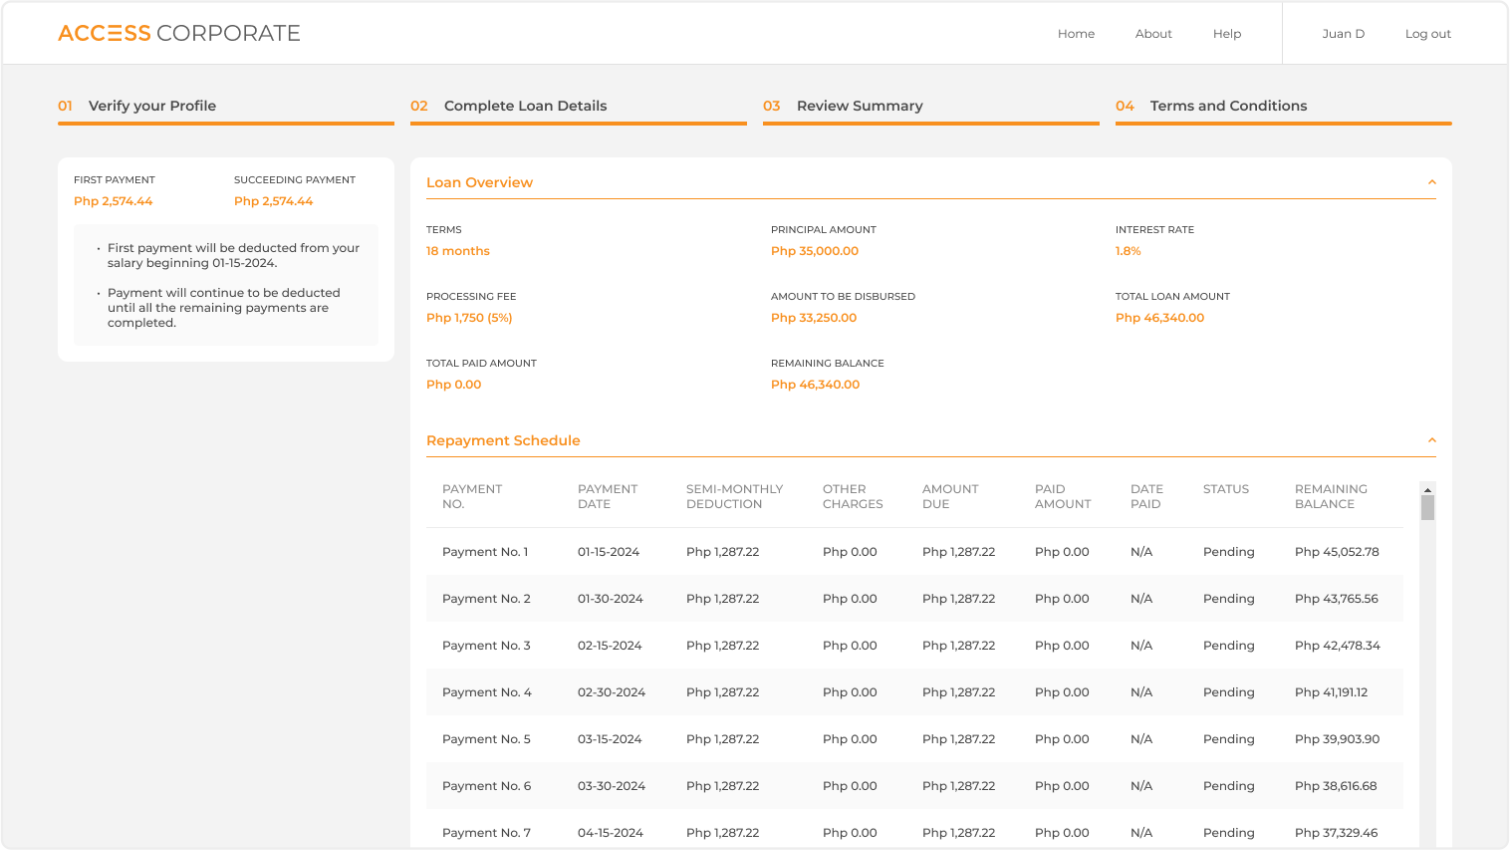Select the Payment No. 4 row
Viewport: 1510px width, 850px height.
[x=914, y=692]
